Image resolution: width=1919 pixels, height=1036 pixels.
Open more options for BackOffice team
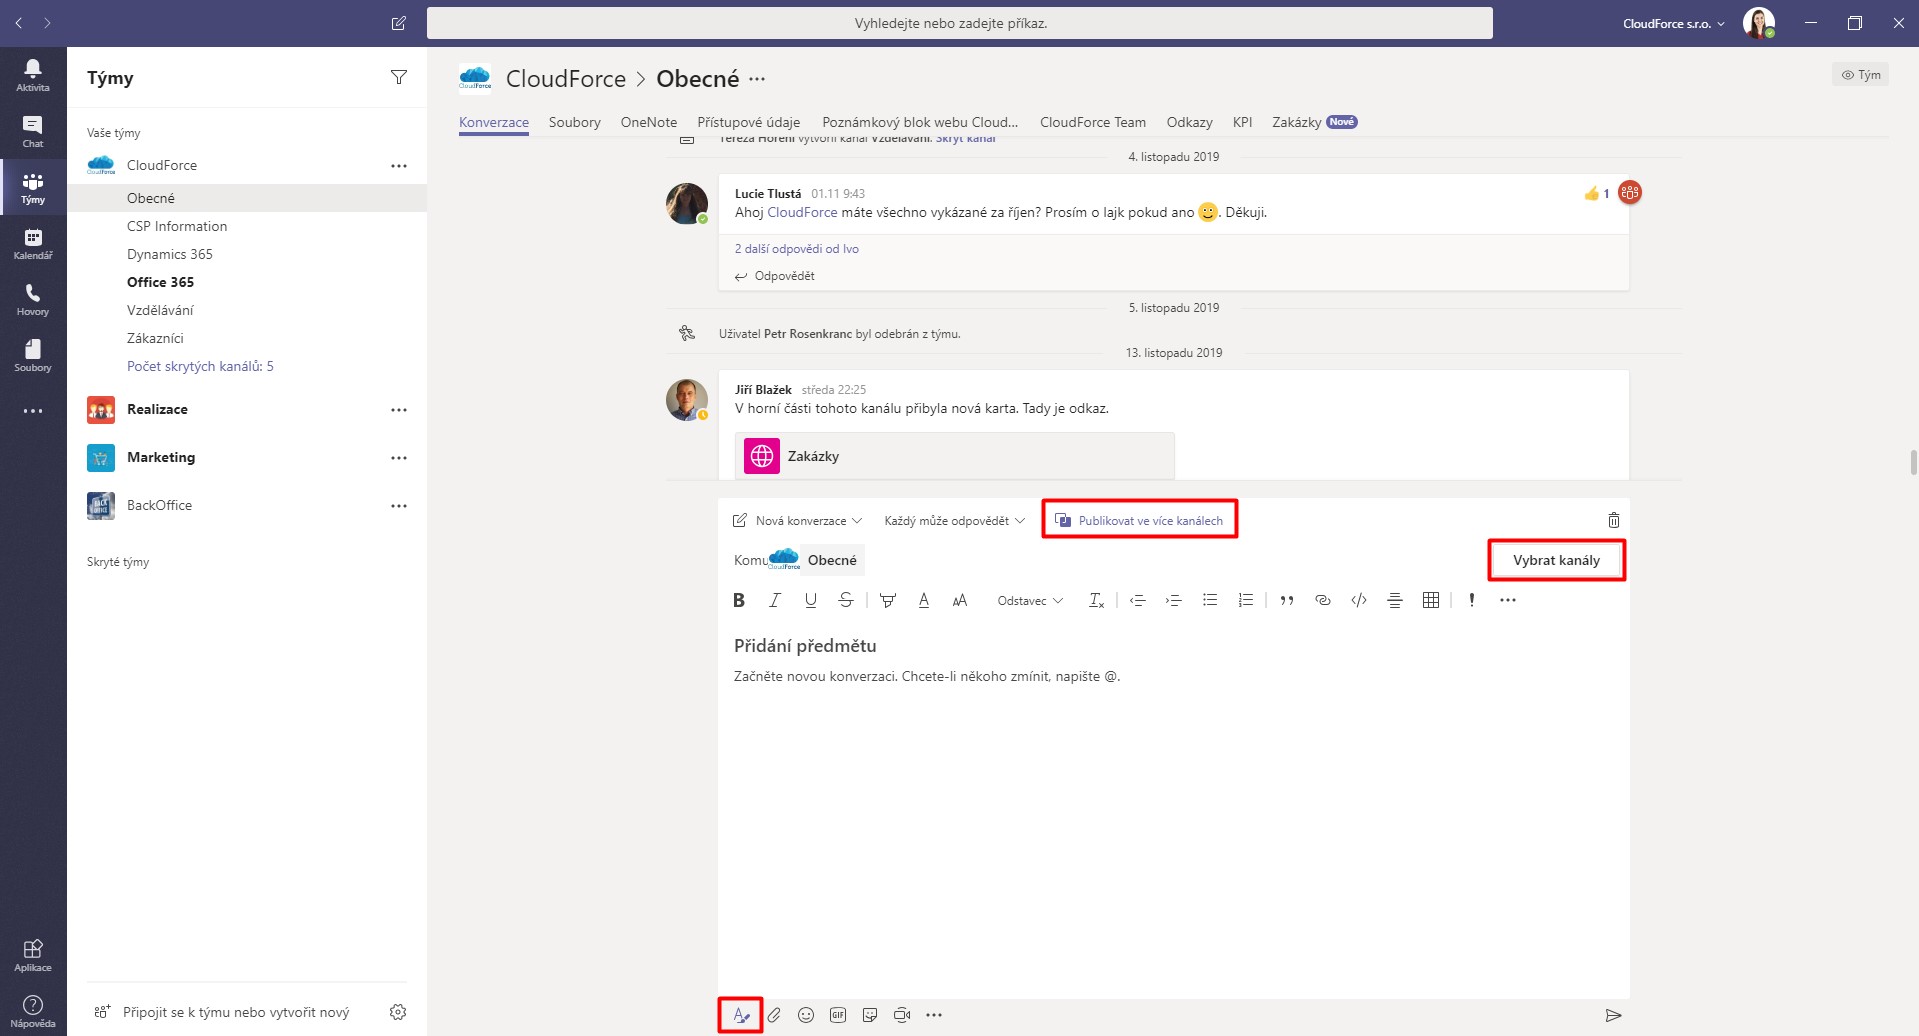point(399,506)
